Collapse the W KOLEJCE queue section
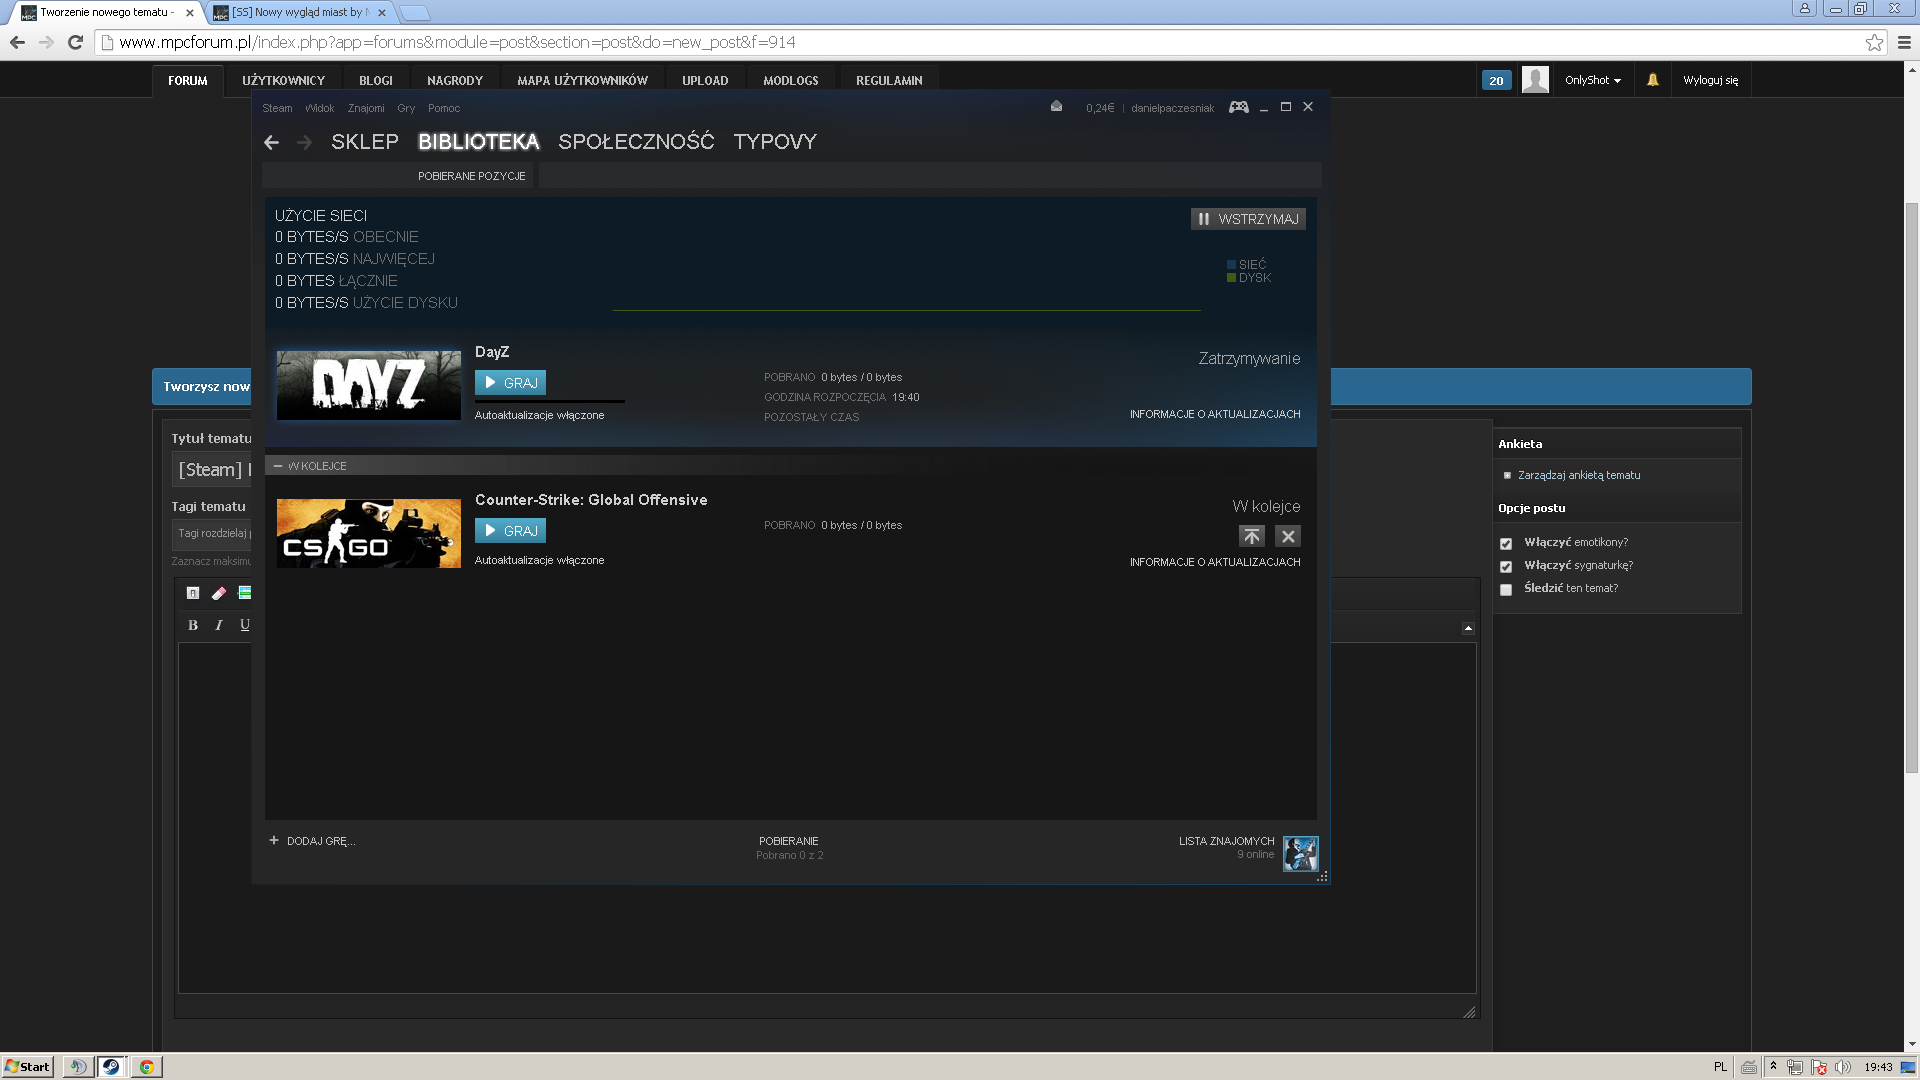 click(x=278, y=466)
